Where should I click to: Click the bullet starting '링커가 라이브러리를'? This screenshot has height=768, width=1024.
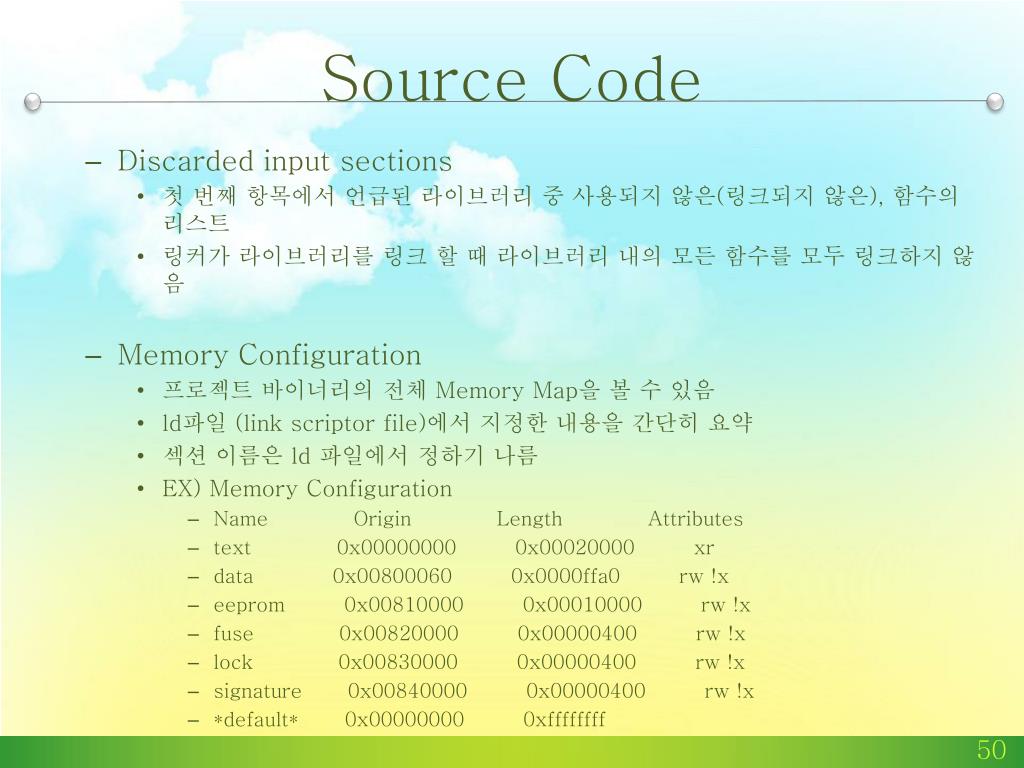568,268
